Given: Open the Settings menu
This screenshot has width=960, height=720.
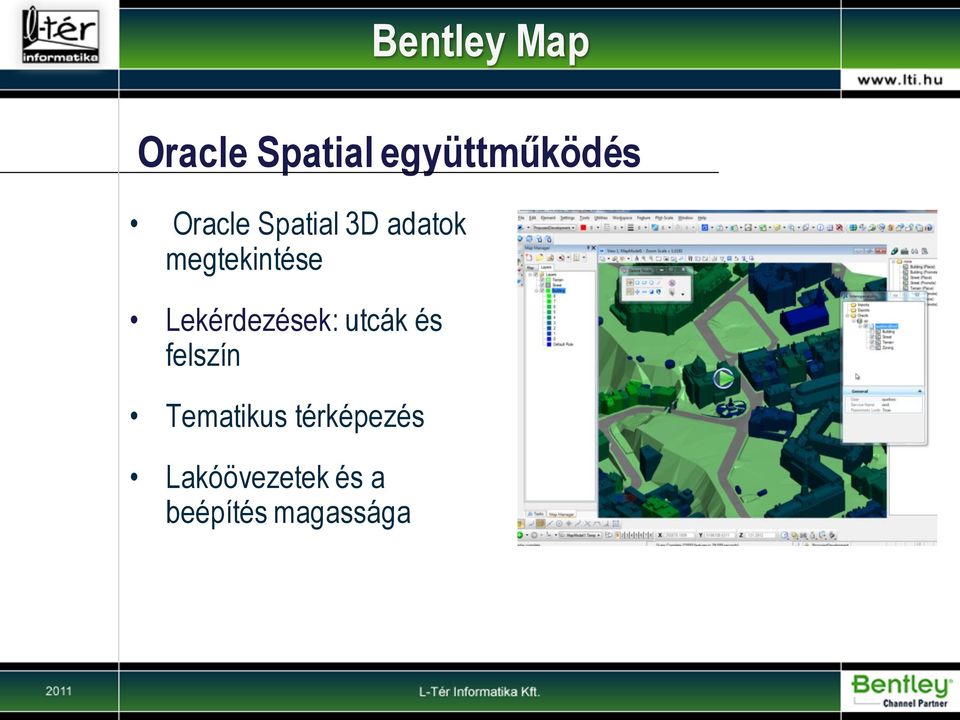Looking at the screenshot, I should coord(568,218).
